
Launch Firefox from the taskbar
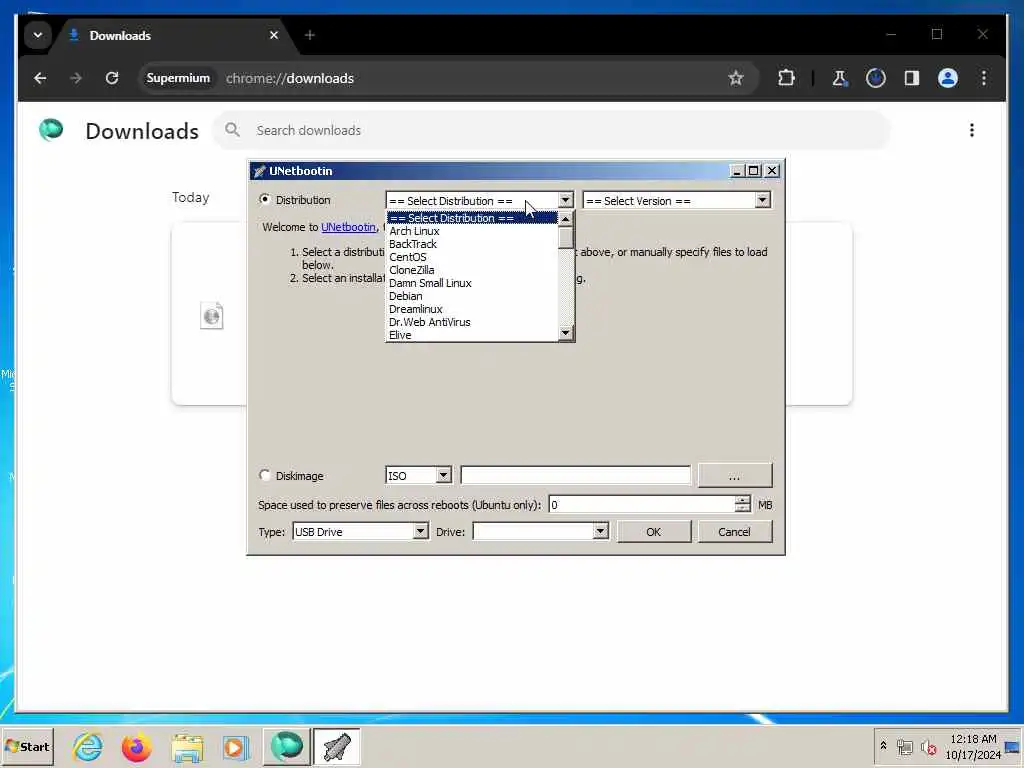pos(136,746)
